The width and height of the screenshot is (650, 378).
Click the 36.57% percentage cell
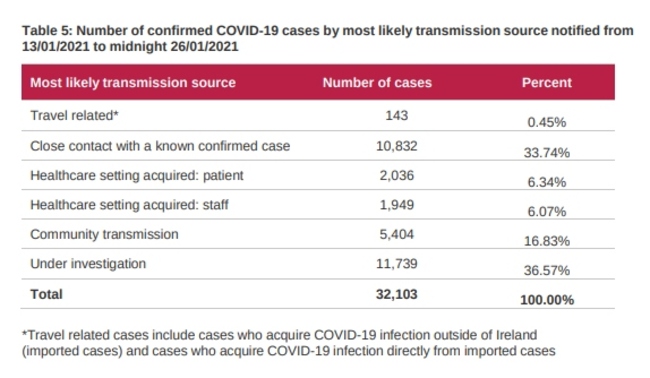[x=546, y=270]
